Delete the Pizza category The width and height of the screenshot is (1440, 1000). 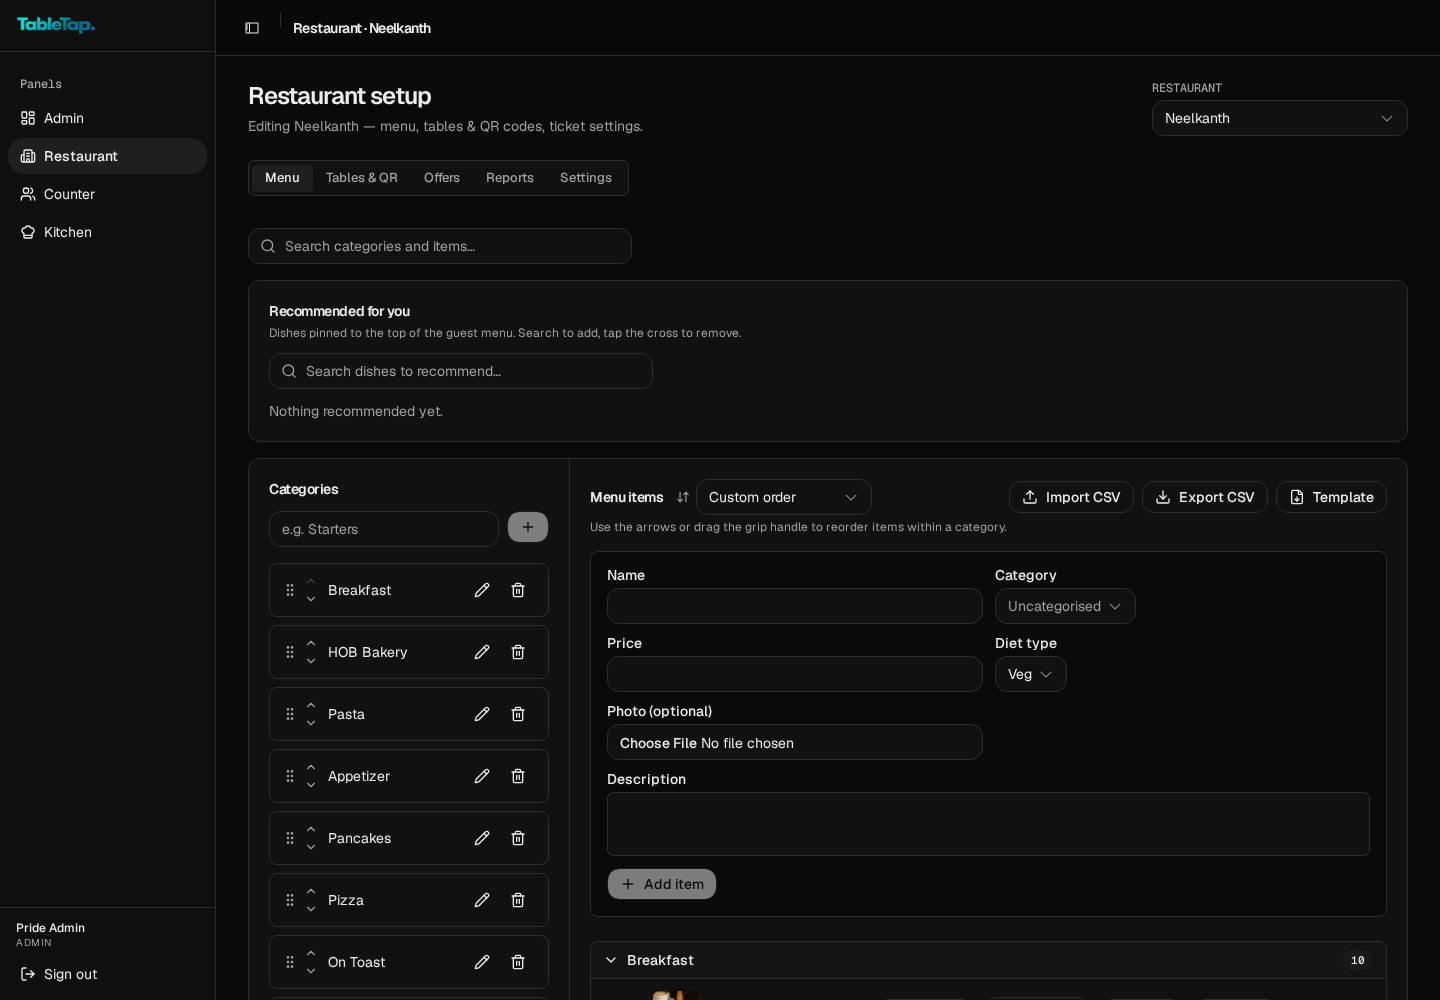pyautogui.click(x=518, y=900)
